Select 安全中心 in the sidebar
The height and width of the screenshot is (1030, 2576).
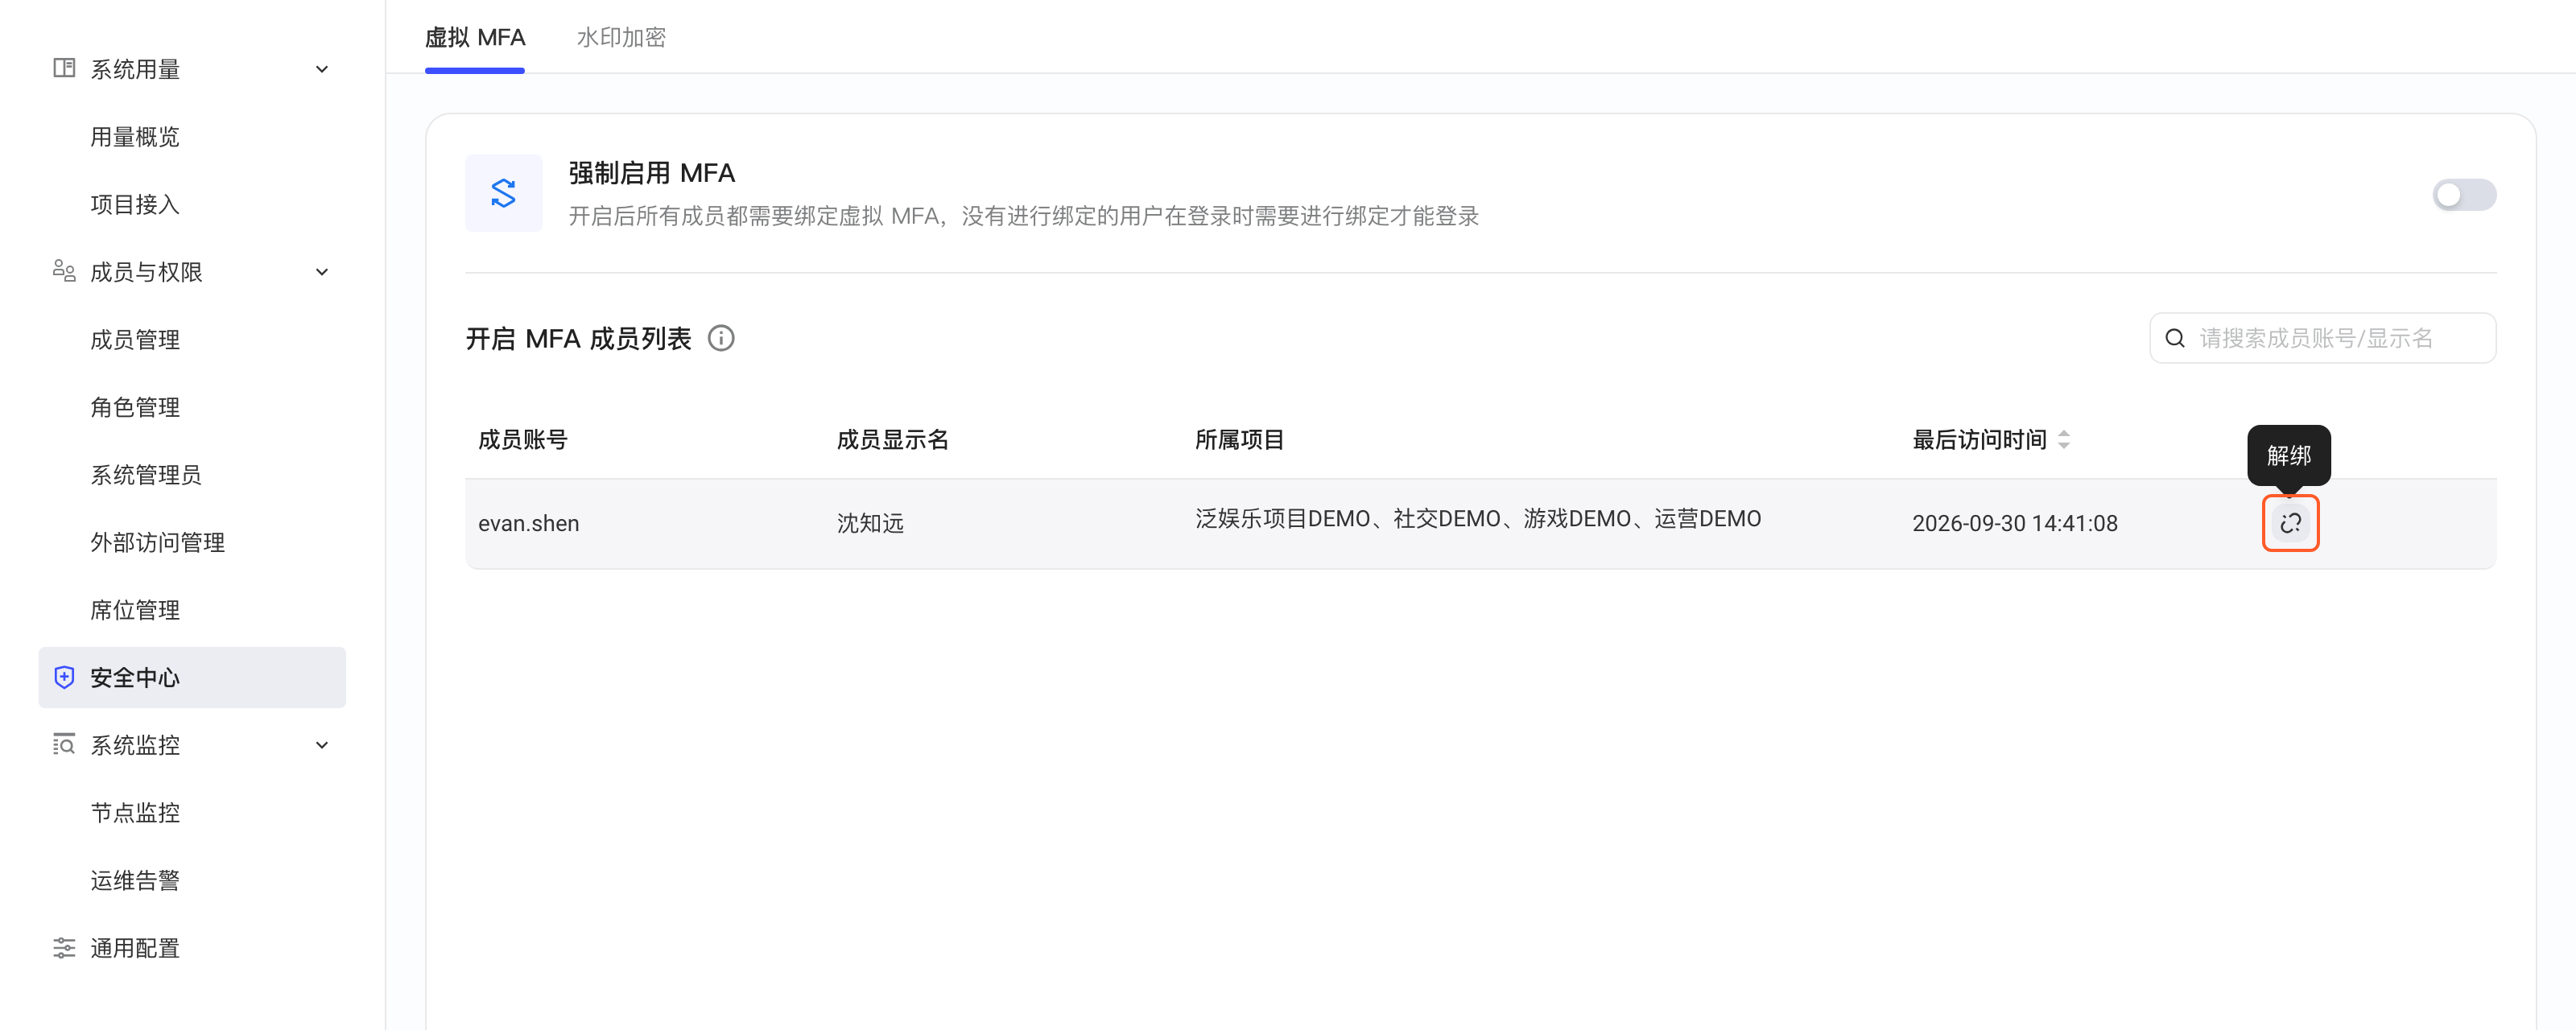192,677
